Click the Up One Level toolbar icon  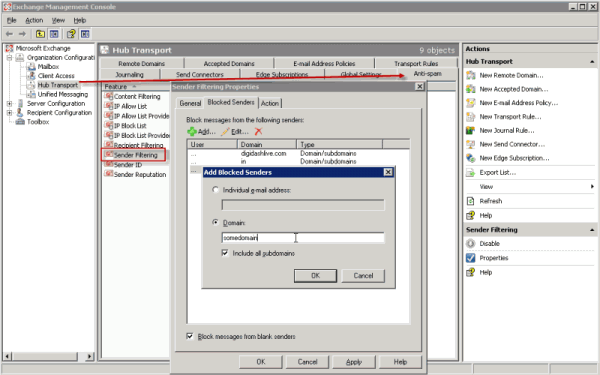[x=40, y=34]
